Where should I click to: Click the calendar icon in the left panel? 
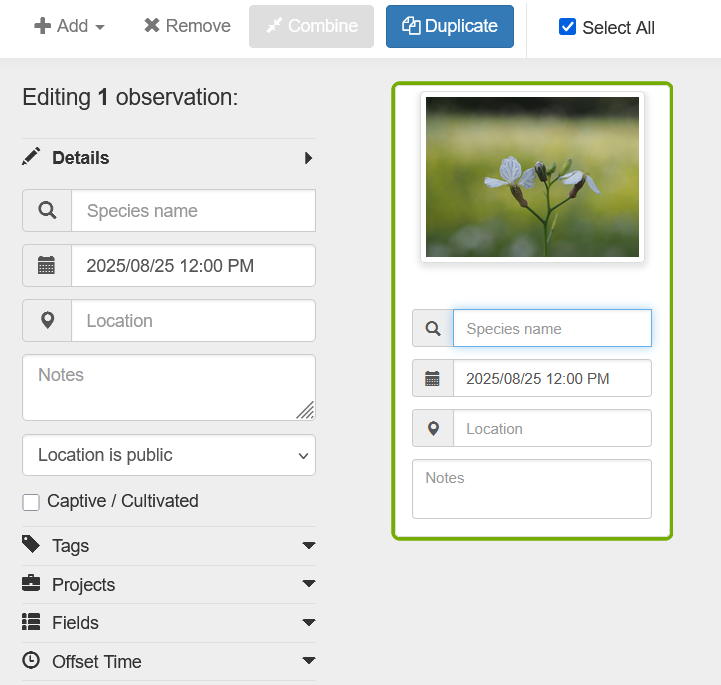coord(47,266)
